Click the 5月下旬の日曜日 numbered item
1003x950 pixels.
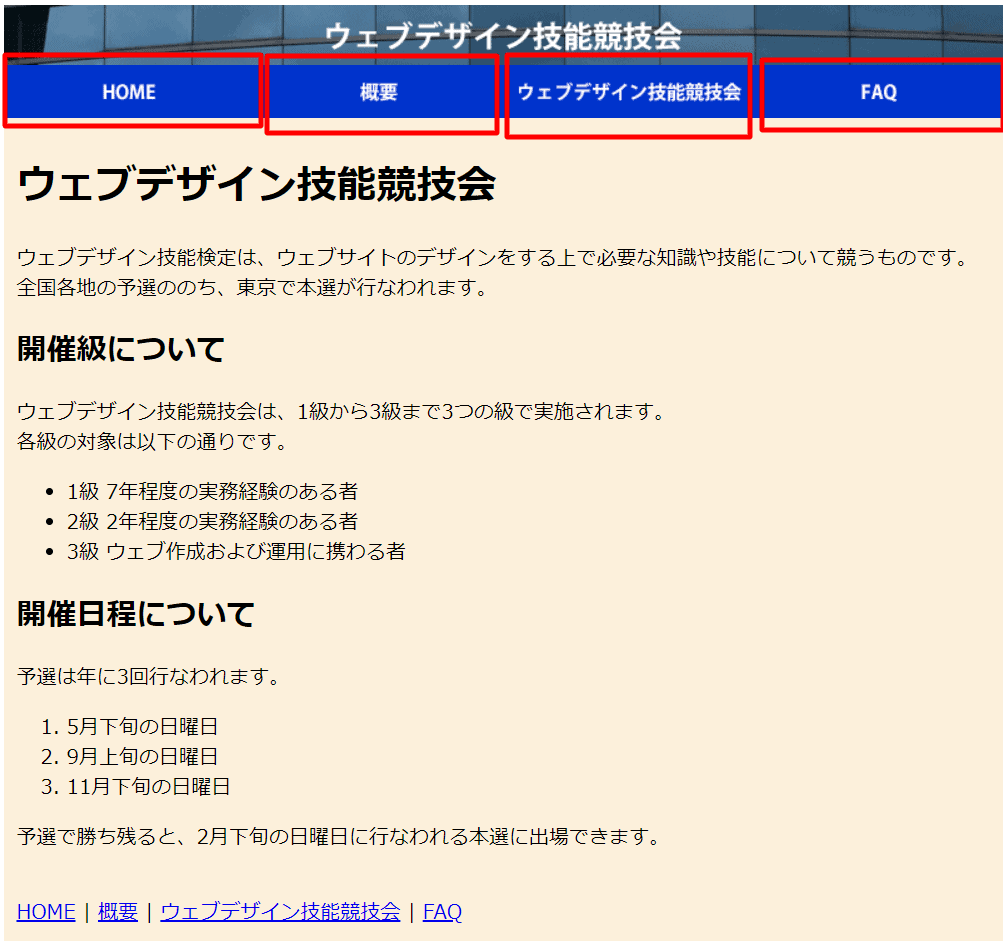pos(142,726)
